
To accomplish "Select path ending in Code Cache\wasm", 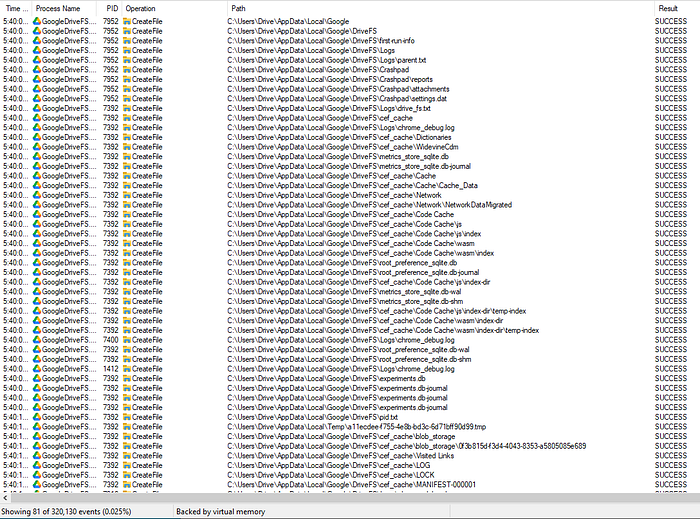I will tap(350, 243).
